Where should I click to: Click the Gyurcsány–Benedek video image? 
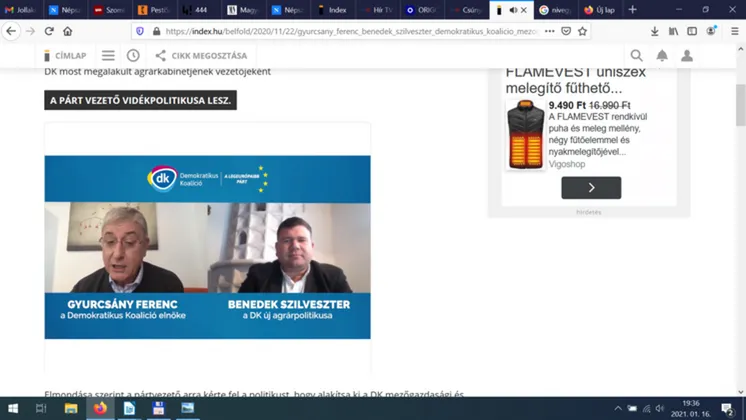point(207,247)
